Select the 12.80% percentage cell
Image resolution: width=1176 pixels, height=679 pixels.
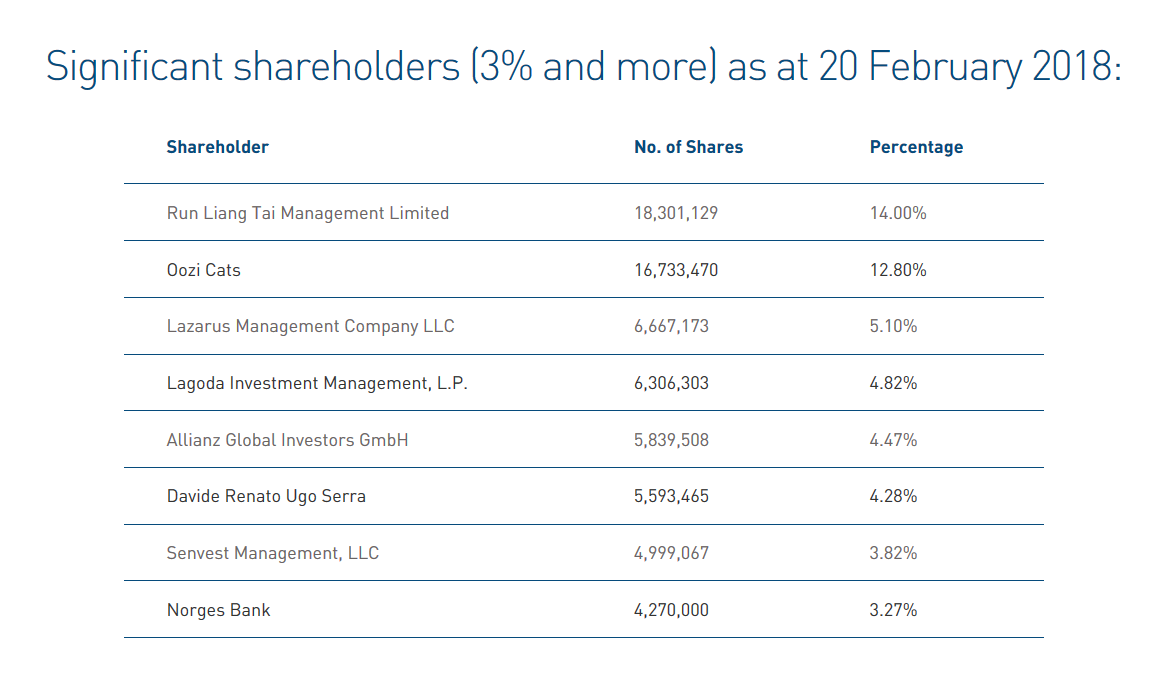pyautogui.click(x=898, y=270)
